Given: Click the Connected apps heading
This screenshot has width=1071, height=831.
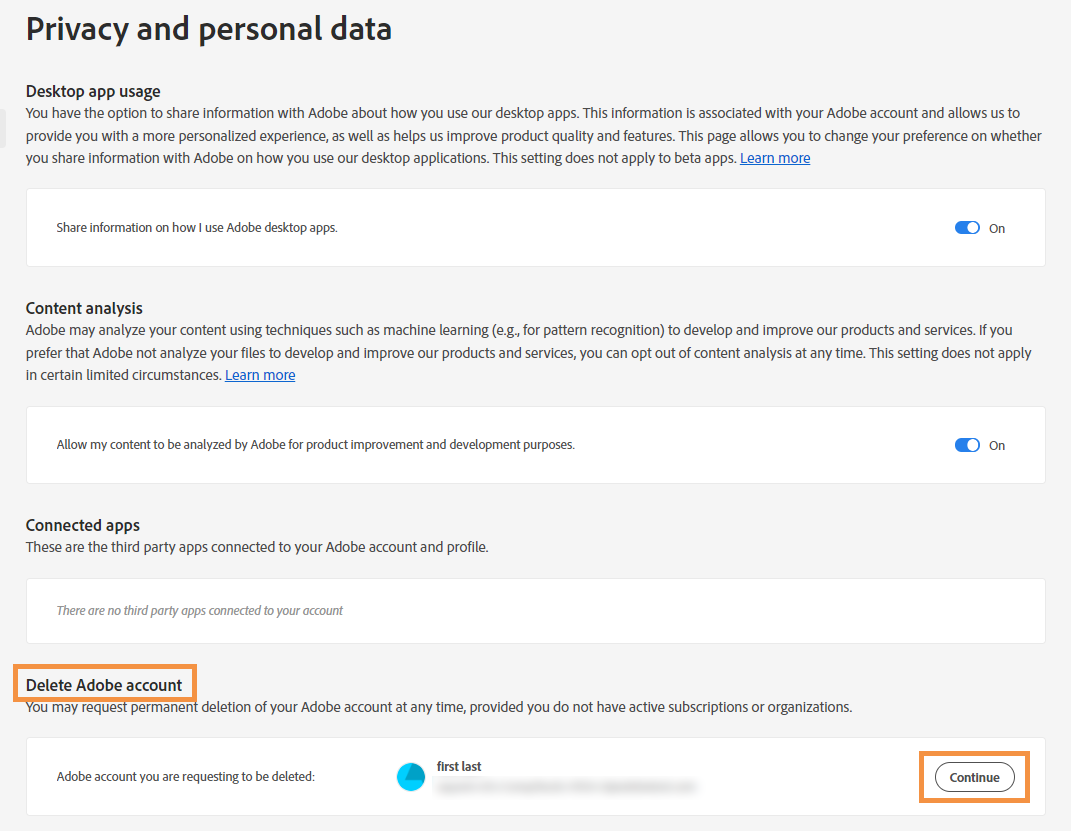Looking at the screenshot, I should 83,525.
